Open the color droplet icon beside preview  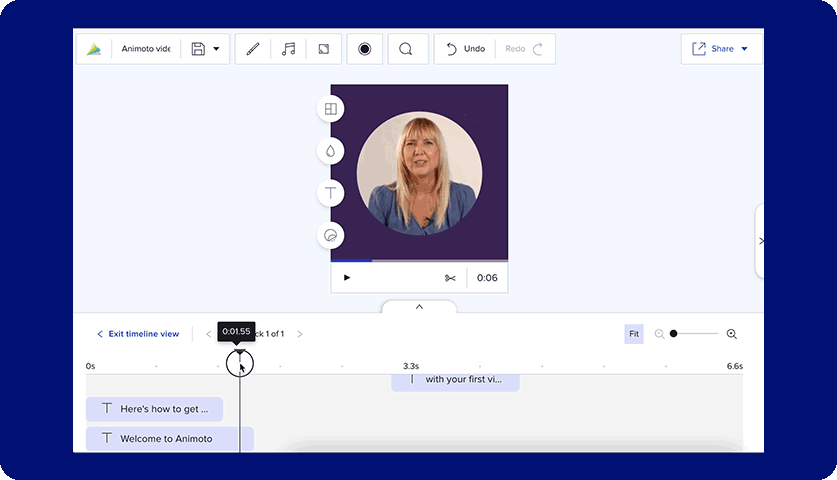tap(330, 151)
